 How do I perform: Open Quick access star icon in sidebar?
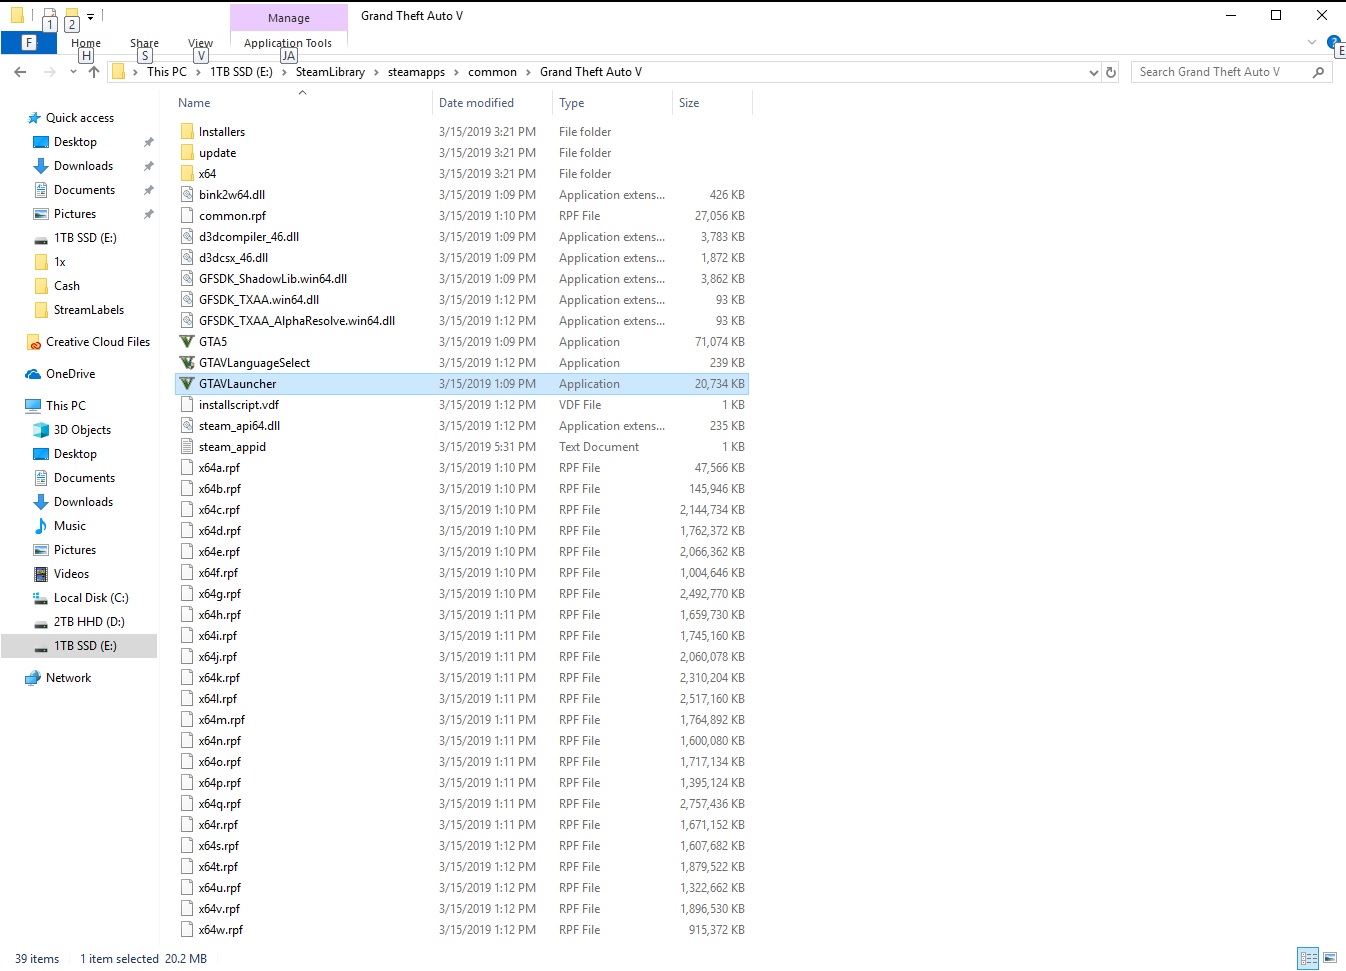click(34, 118)
